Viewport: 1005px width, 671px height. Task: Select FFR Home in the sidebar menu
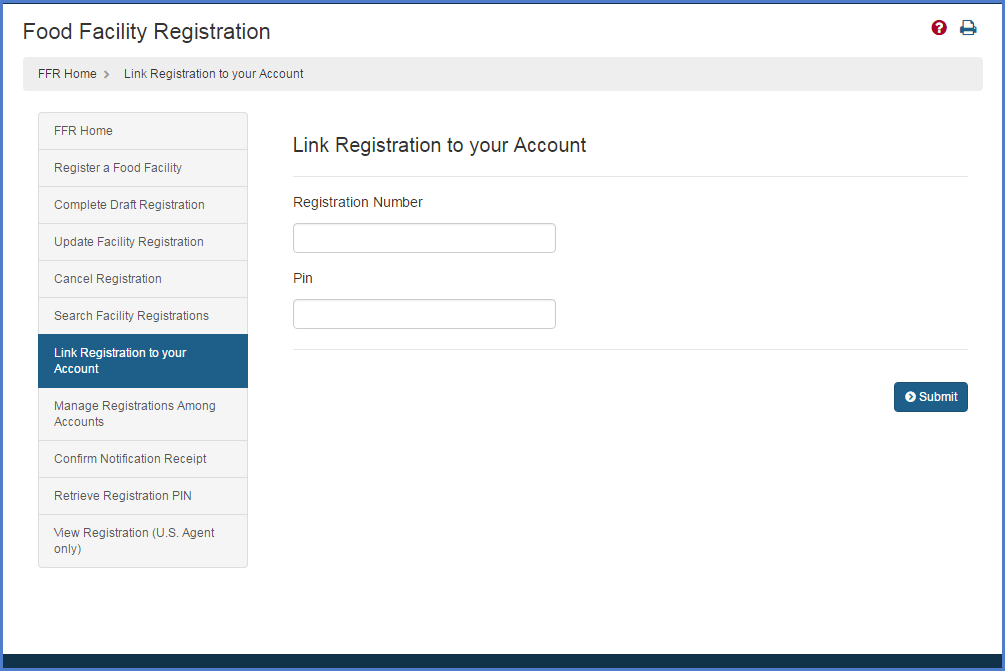click(x=83, y=131)
